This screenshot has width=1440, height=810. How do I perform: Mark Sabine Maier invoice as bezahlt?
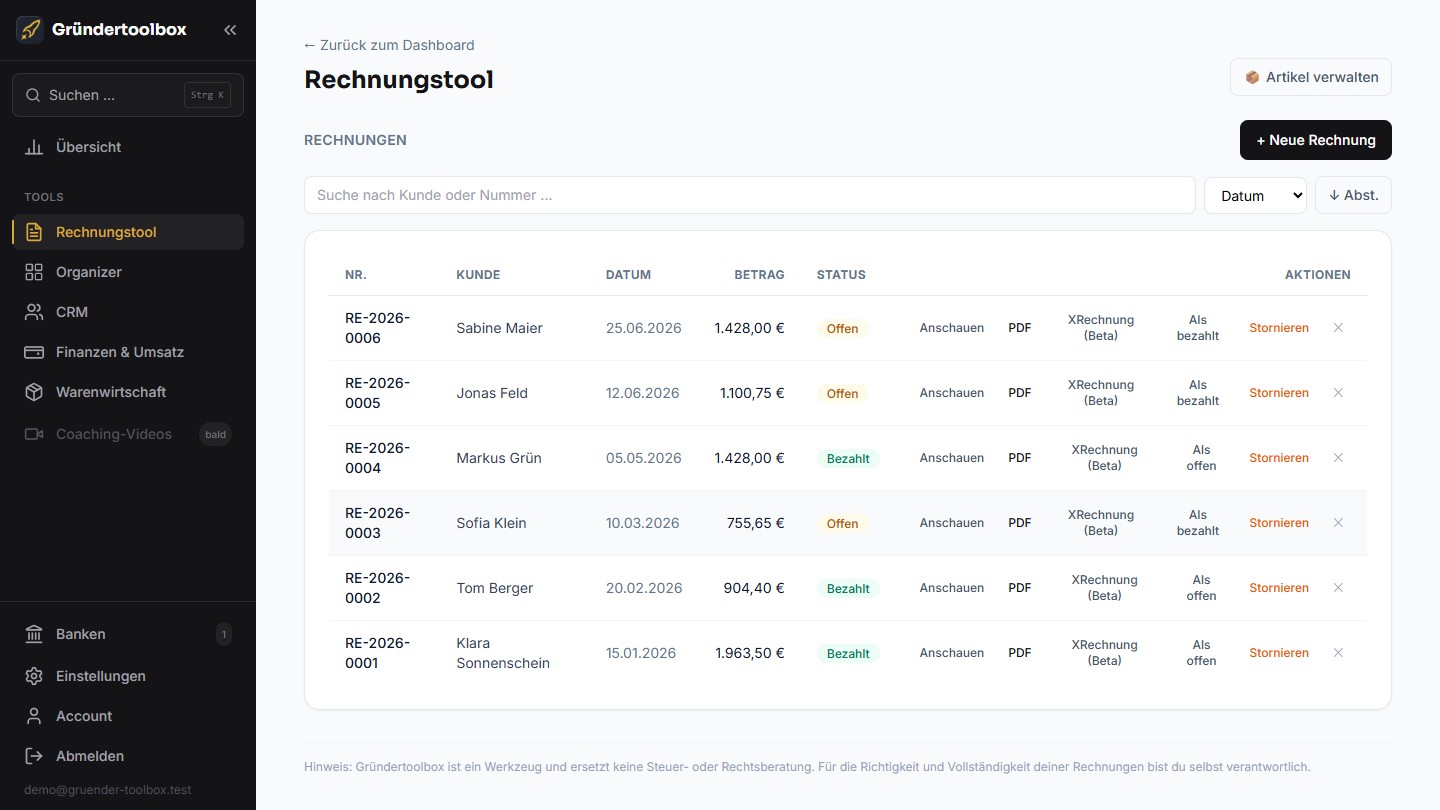point(1198,328)
